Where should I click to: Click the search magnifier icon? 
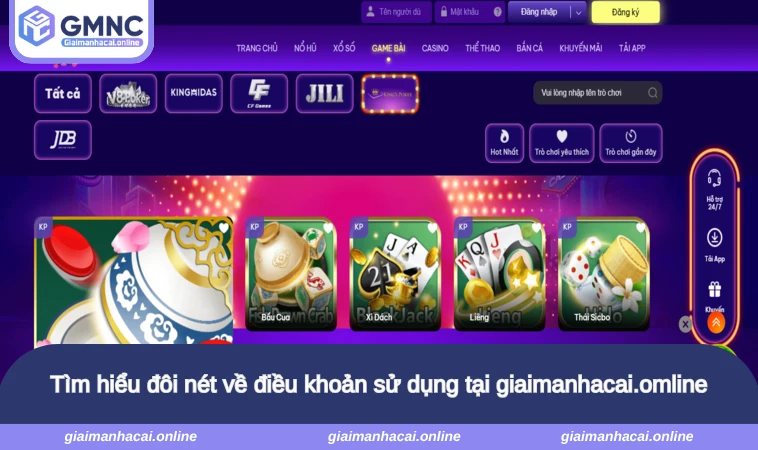653,93
